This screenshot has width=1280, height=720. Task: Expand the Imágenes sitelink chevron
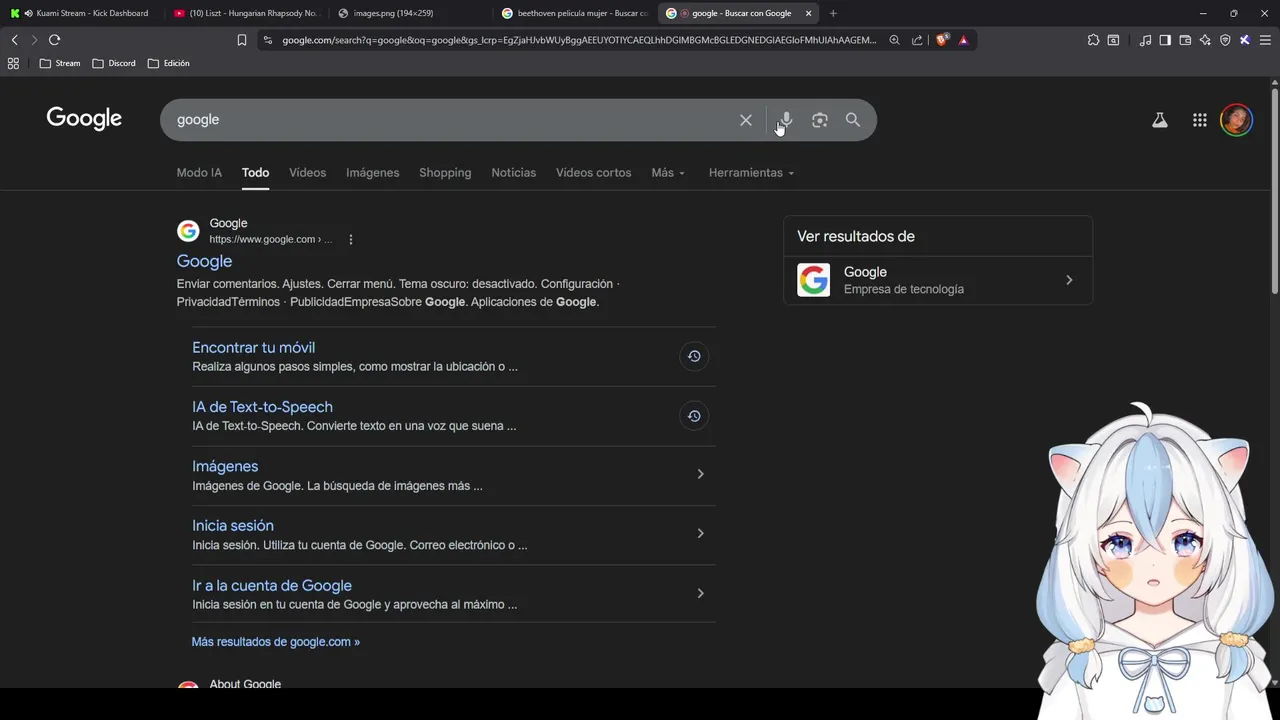pos(700,474)
